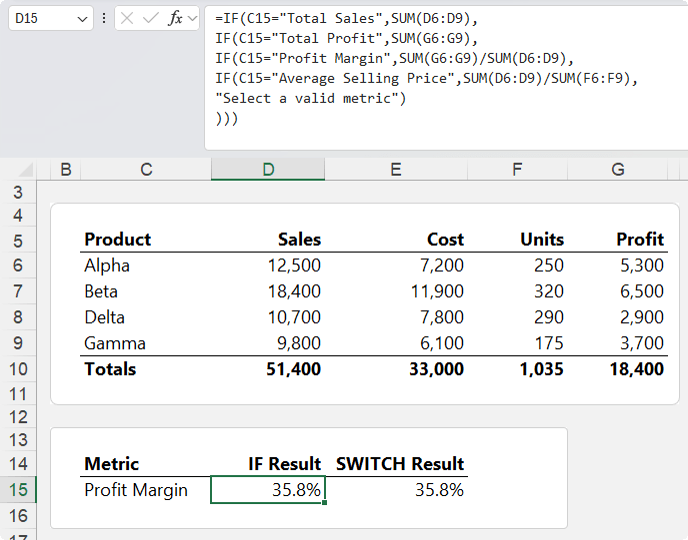Select column F header
688x540 pixels.
click(517, 169)
